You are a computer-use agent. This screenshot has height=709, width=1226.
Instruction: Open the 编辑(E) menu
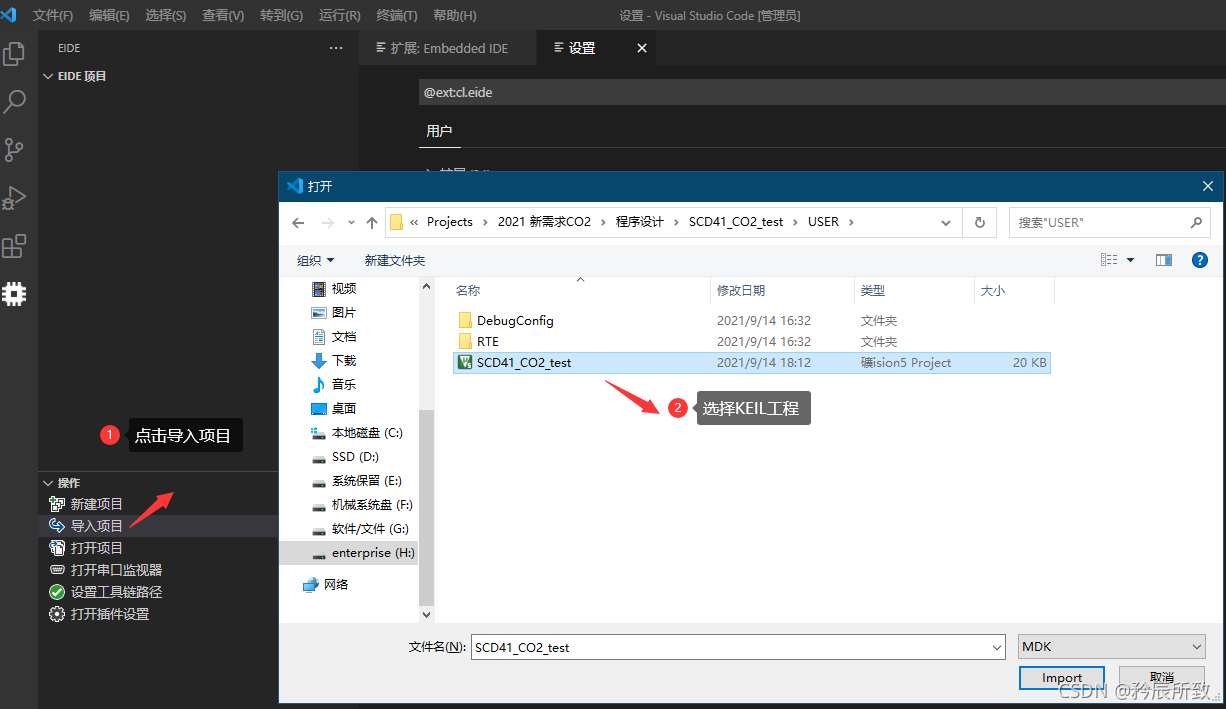[109, 16]
